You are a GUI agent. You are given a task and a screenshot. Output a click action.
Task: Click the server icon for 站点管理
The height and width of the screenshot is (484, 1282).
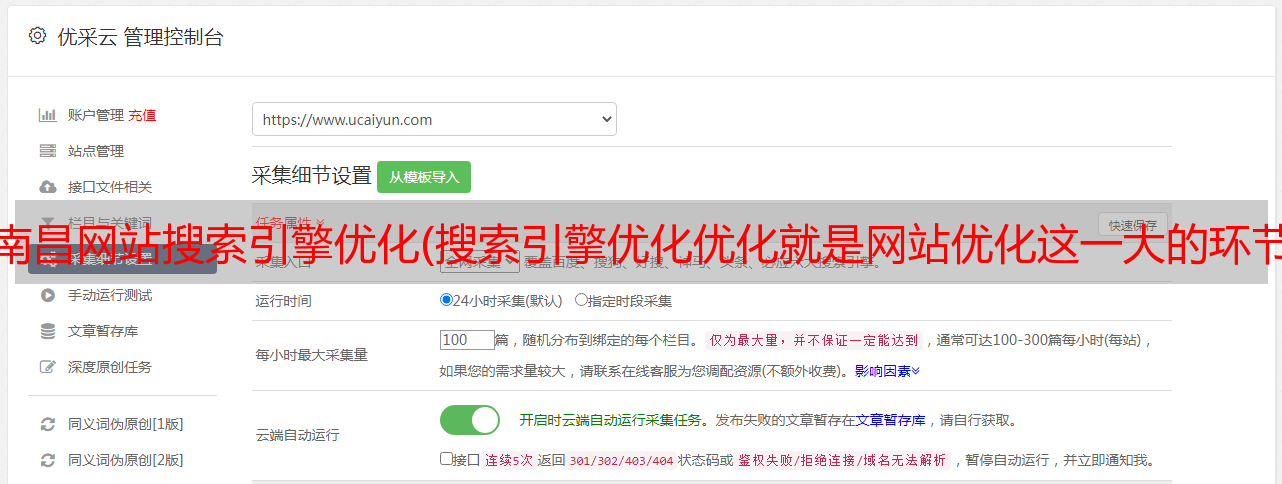point(47,151)
